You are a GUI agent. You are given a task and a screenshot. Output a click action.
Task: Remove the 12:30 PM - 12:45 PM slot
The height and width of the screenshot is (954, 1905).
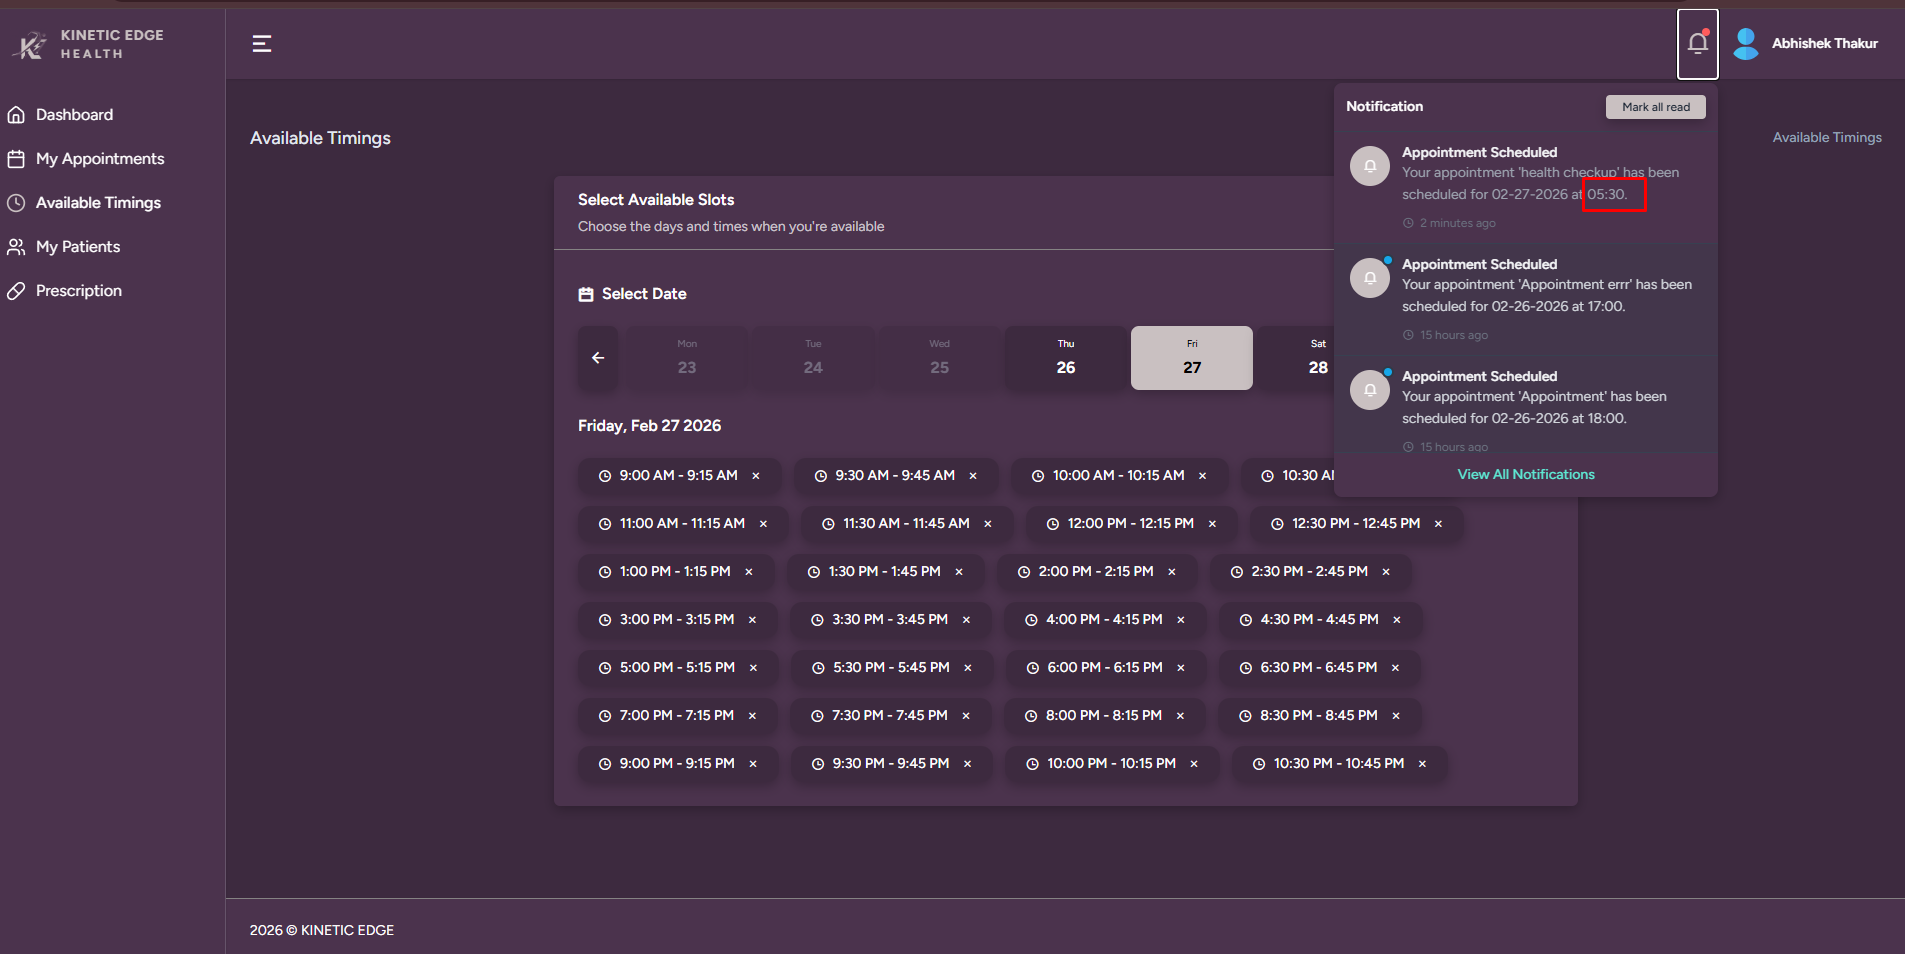click(1438, 524)
